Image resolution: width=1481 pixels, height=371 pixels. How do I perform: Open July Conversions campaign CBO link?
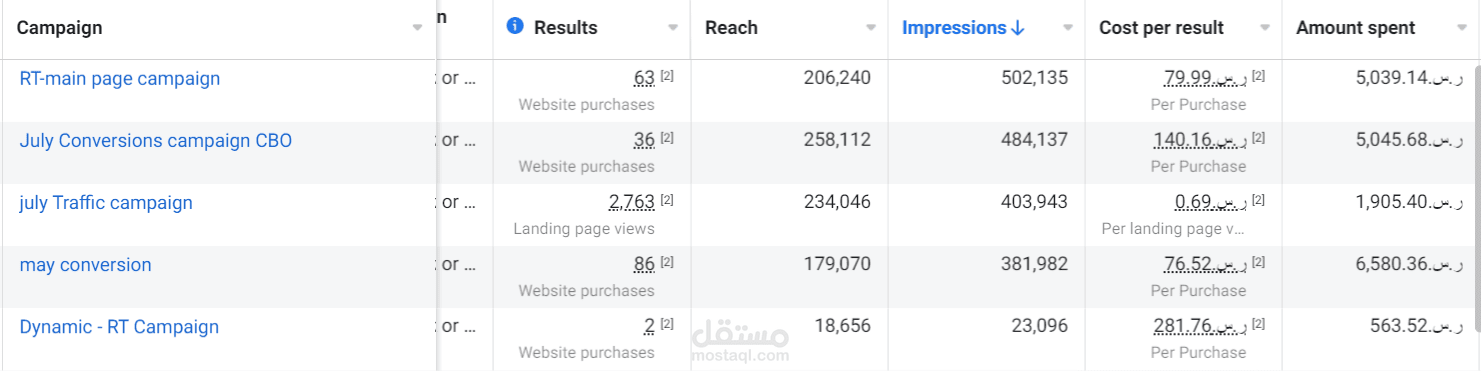coord(156,140)
